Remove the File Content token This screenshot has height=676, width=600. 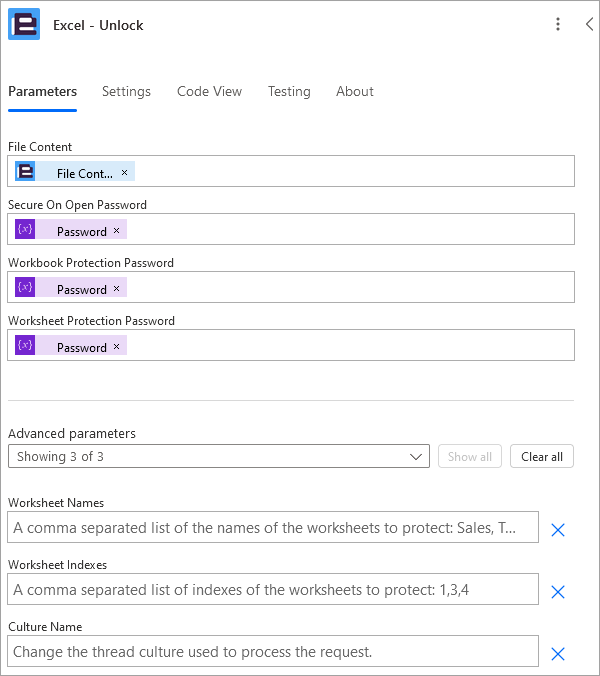pyautogui.click(x=124, y=172)
